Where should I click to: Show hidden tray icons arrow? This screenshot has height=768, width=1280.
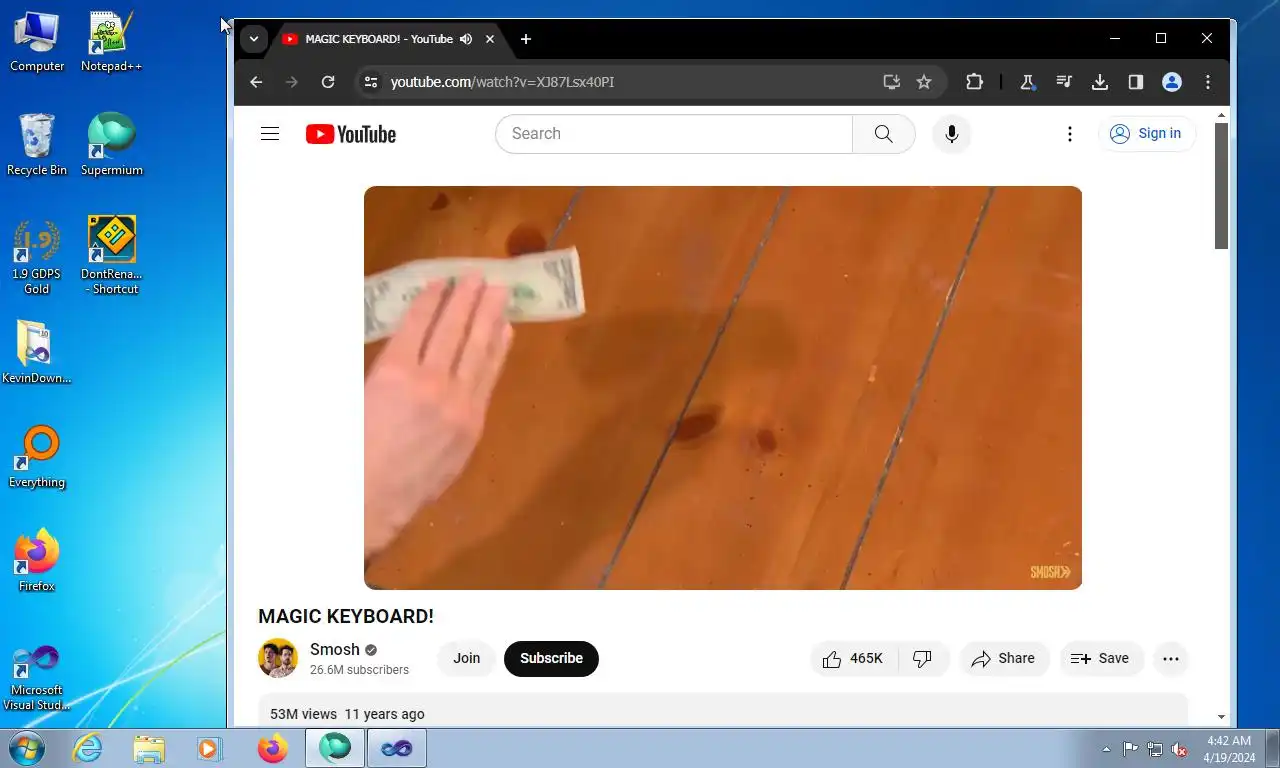pos(1106,749)
